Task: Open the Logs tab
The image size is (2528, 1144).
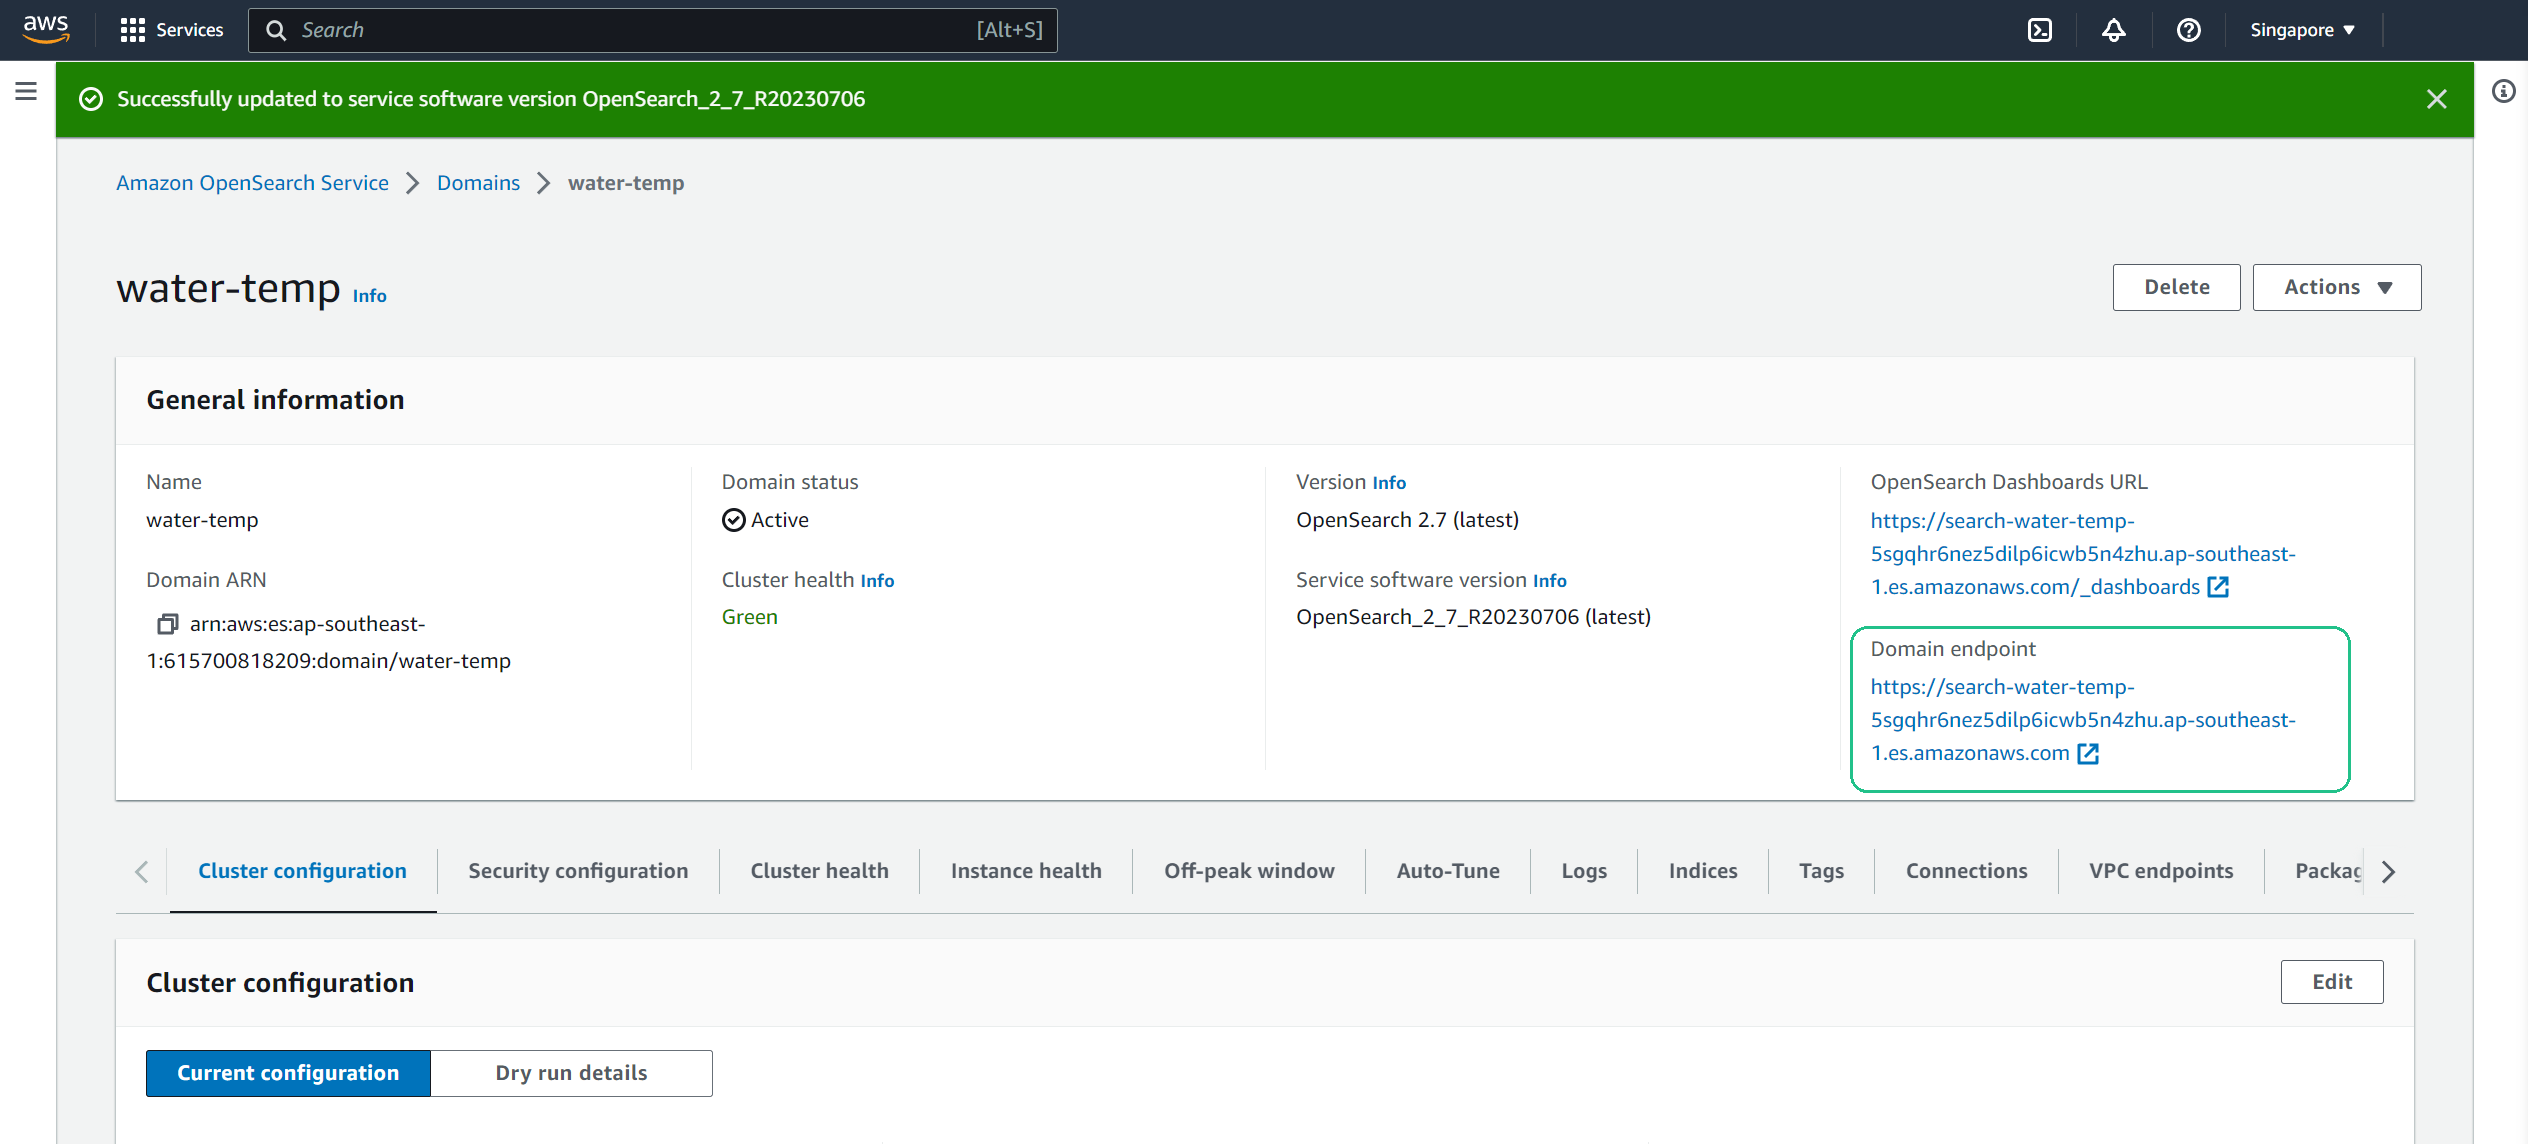Action: (1584, 871)
